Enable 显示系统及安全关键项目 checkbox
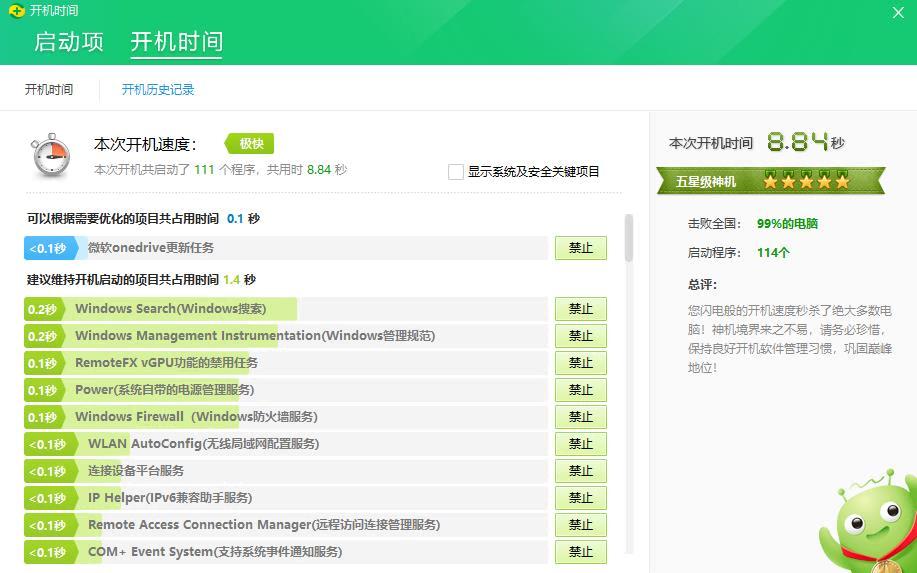 coord(456,172)
